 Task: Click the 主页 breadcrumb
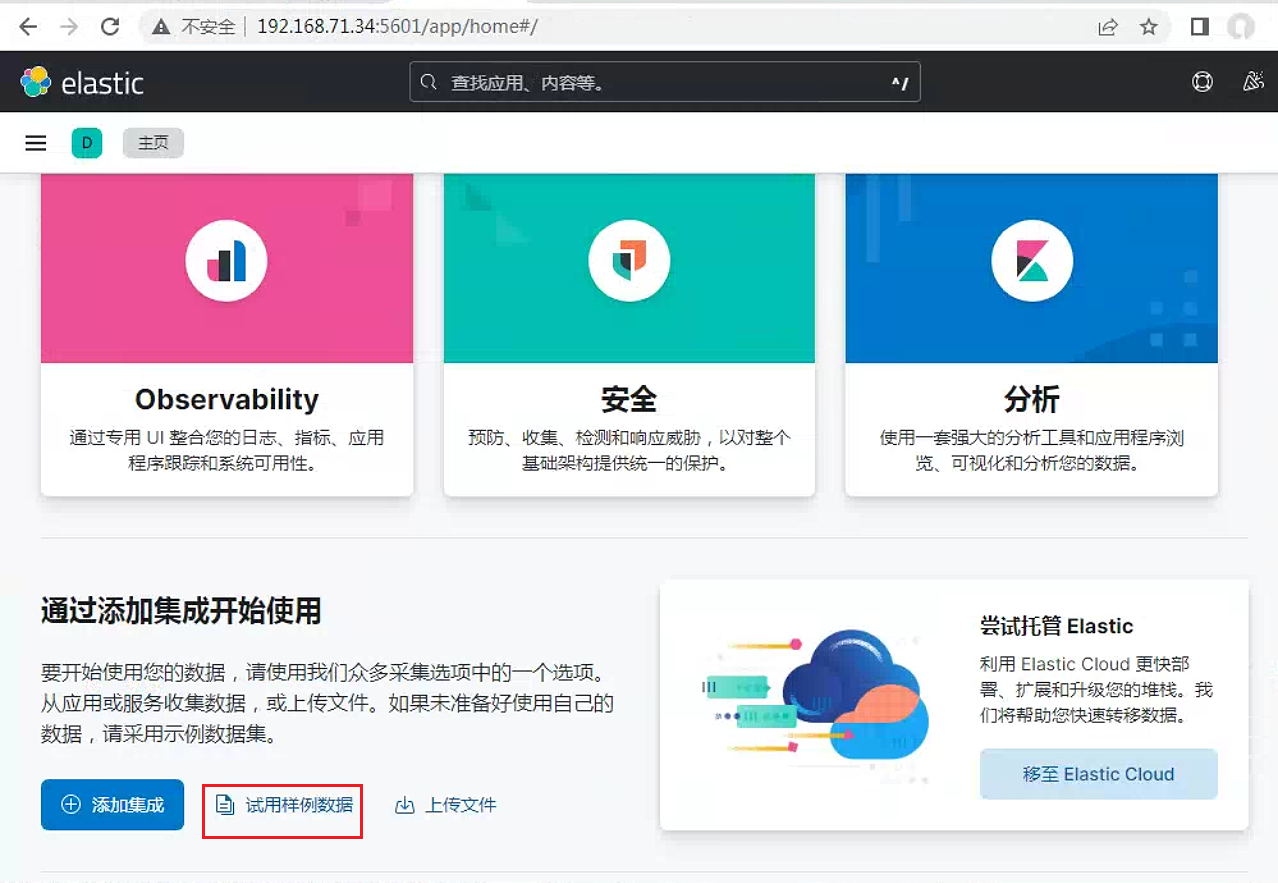pyautogui.click(x=153, y=143)
